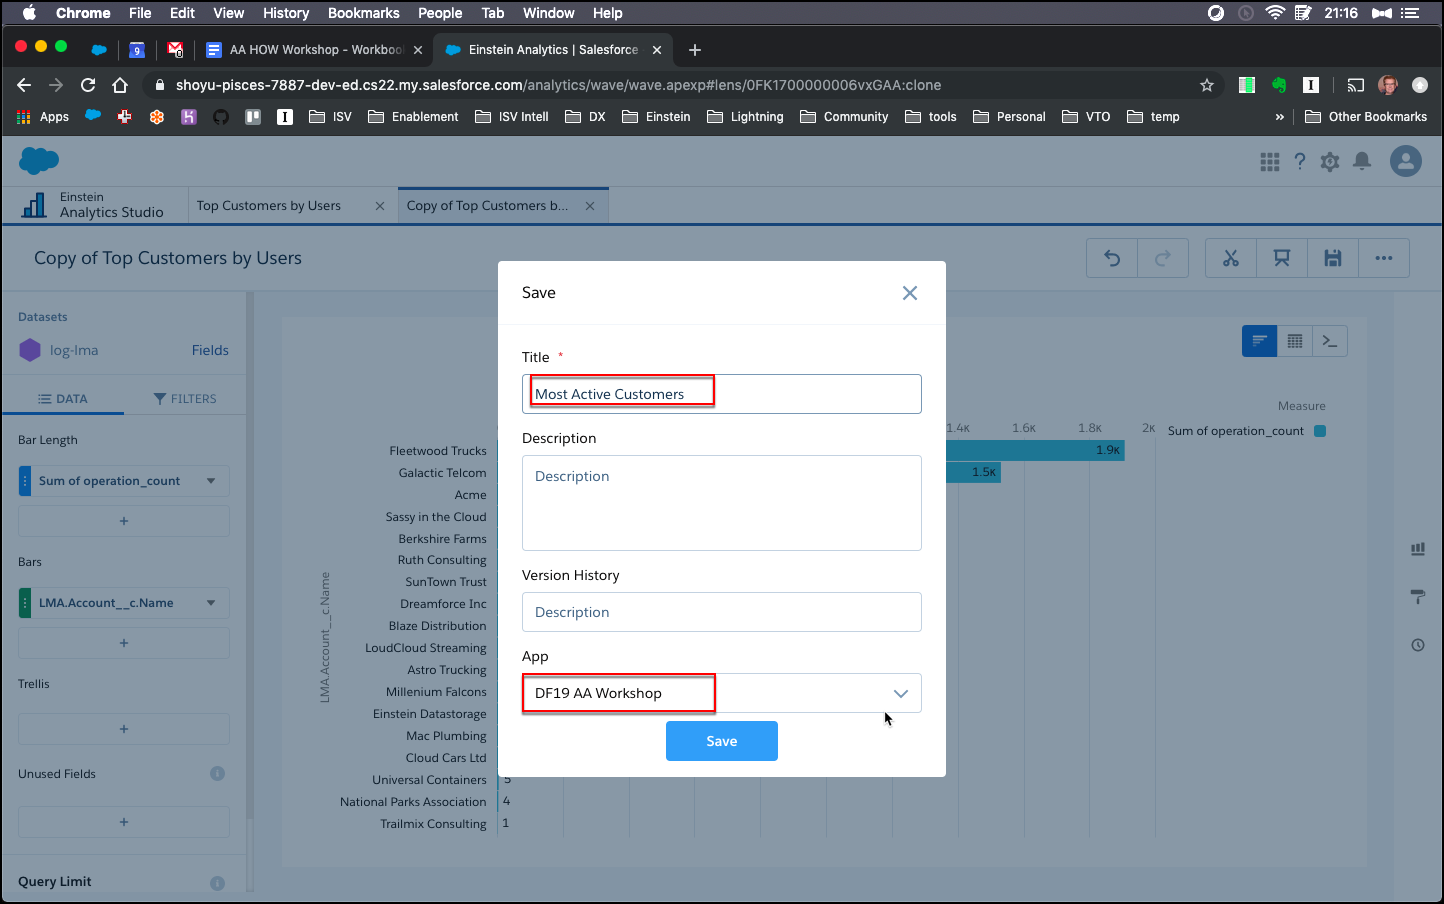This screenshot has height=904, width=1444.
Task: Switch to chart mode view
Action: click(1260, 341)
